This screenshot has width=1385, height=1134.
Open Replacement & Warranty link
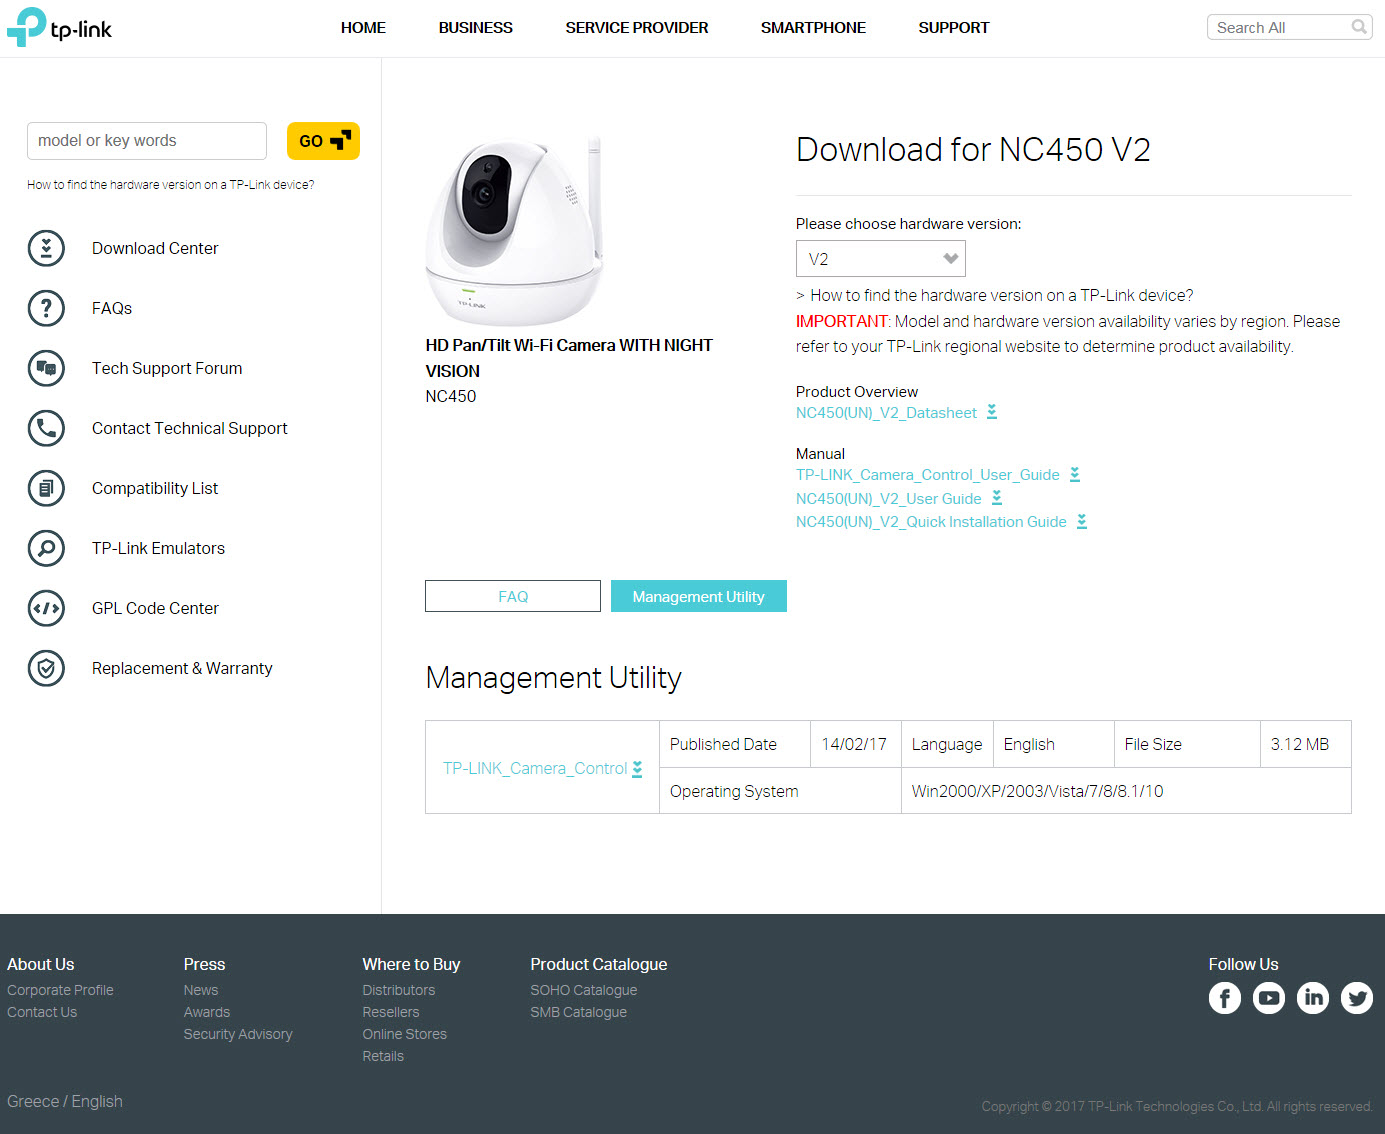pos(182,668)
